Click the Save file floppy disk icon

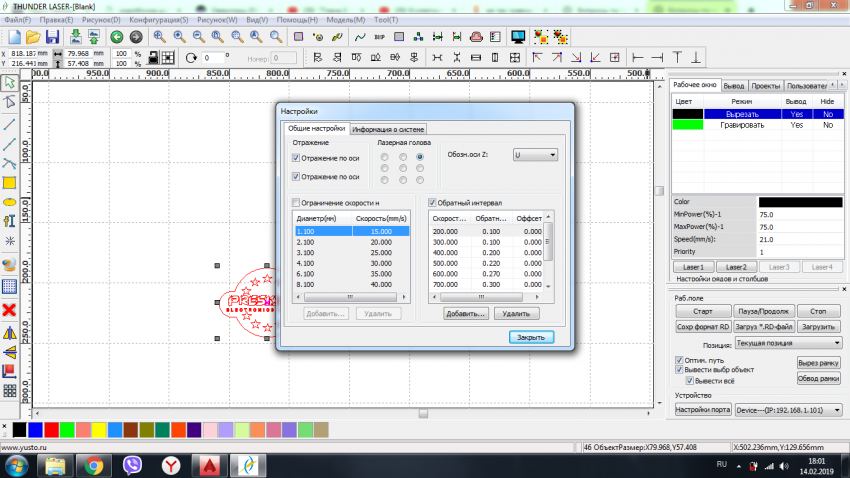pyautogui.click(x=52, y=37)
